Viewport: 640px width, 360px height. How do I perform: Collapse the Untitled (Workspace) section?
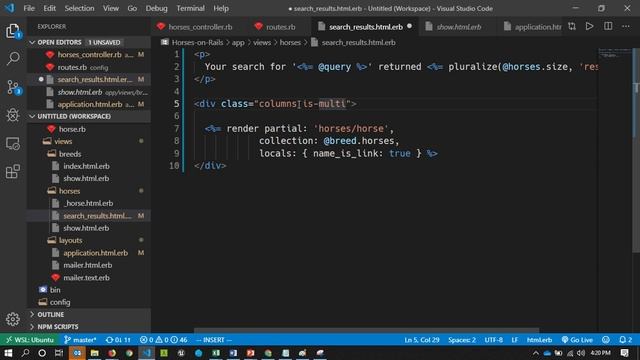pos(73,116)
